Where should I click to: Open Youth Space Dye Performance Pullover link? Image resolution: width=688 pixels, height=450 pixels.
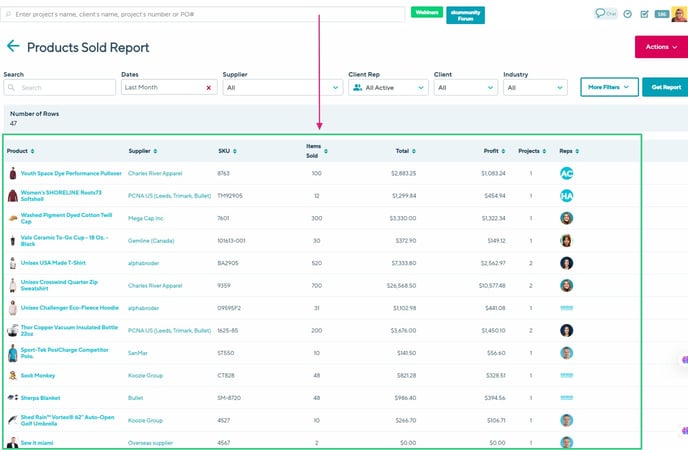click(x=70, y=173)
